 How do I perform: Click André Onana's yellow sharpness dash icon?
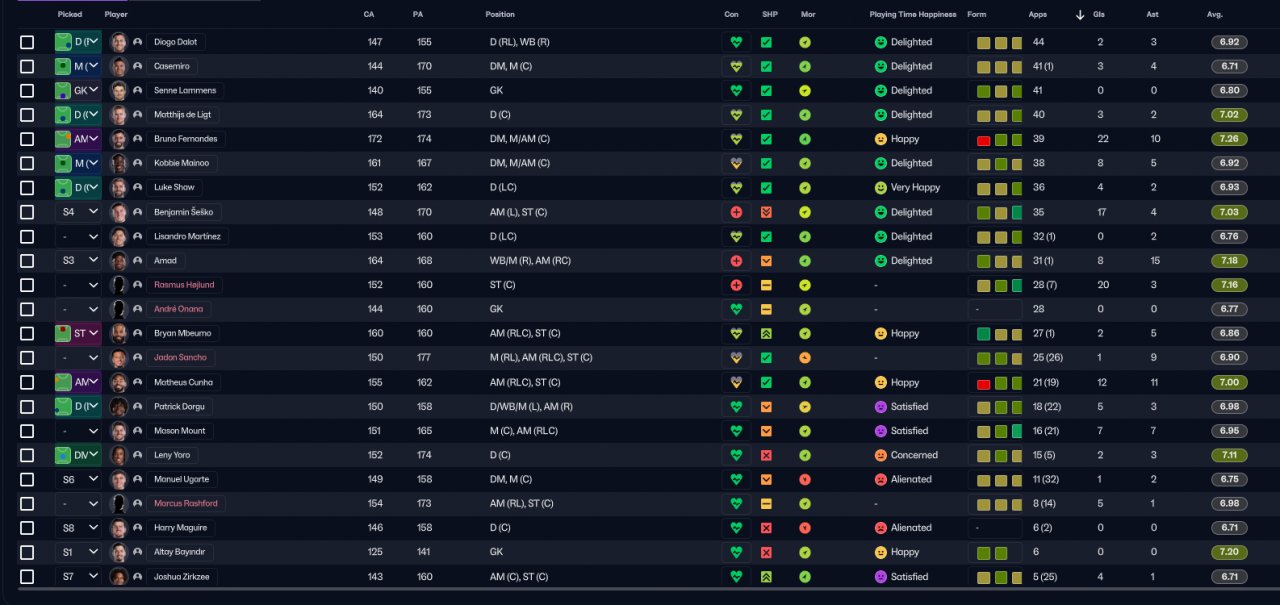(766, 309)
